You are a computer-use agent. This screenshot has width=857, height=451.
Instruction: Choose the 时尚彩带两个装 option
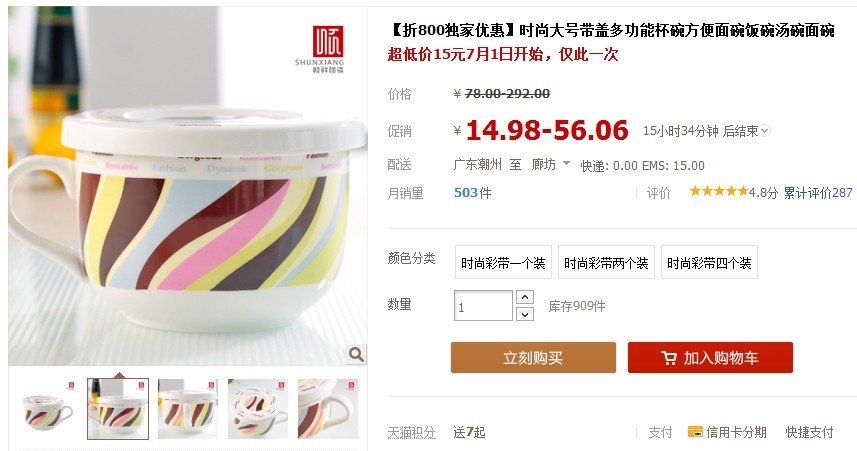click(x=606, y=263)
